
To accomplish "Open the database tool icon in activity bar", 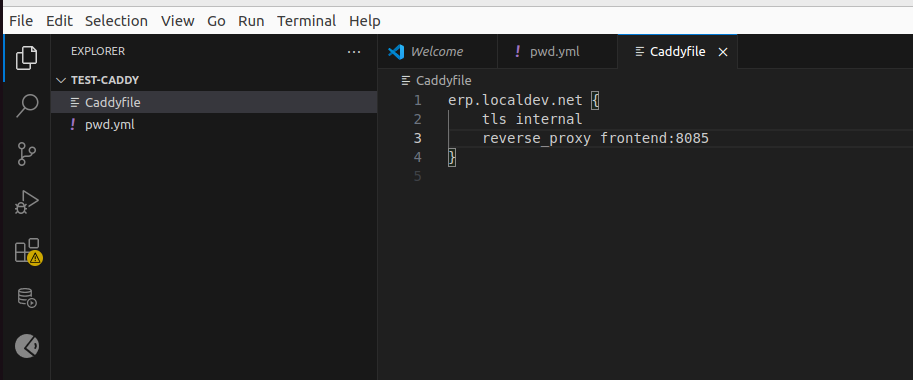I will 26,298.
